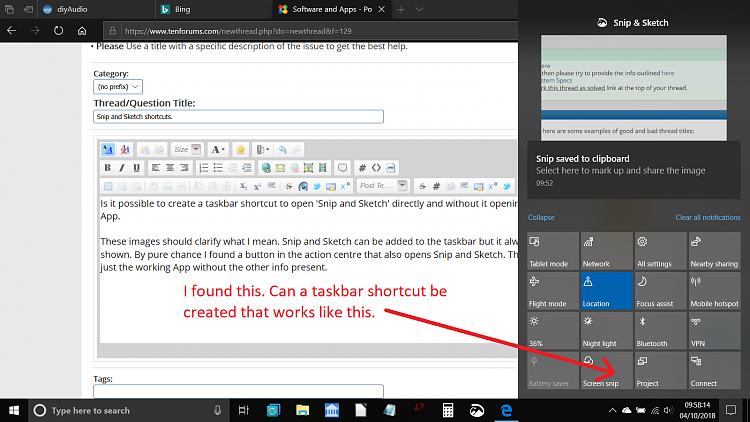Viewport: 750px width, 422px height.
Task: Align text right in editor
Action: (184, 168)
